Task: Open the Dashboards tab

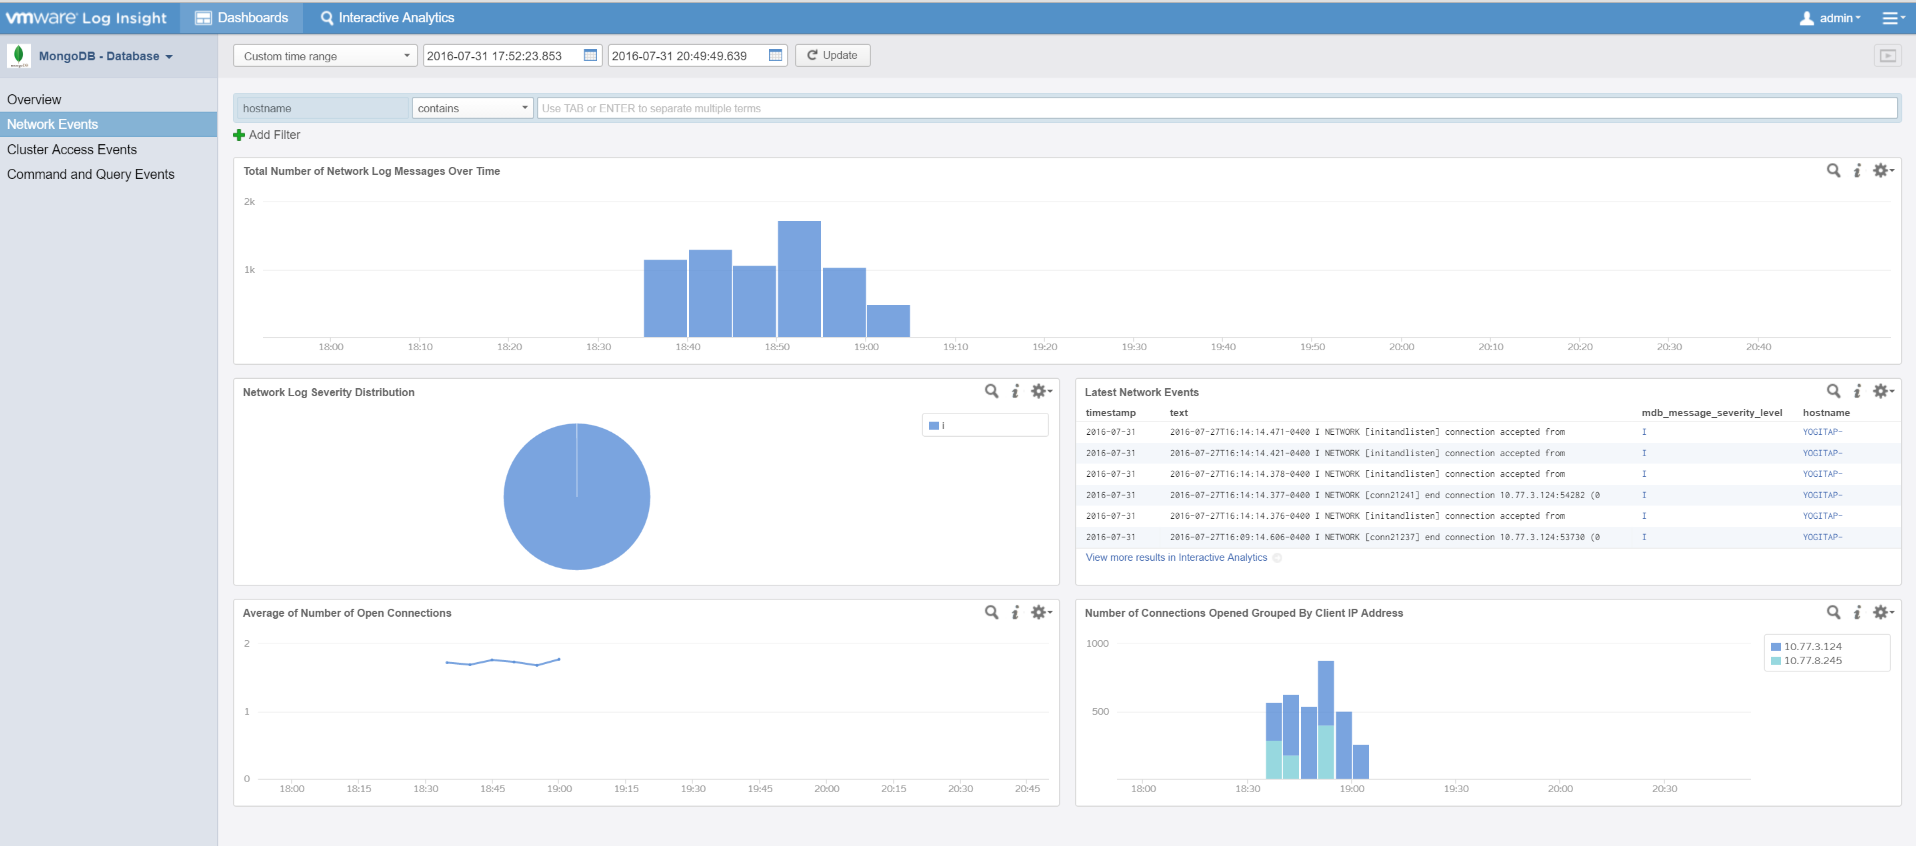Action: pyautogui.click(x=241, y=18)
